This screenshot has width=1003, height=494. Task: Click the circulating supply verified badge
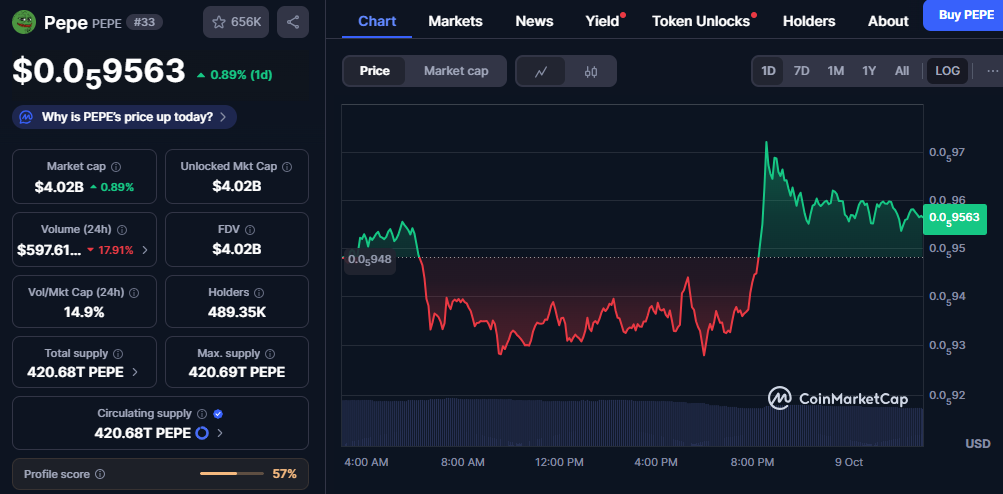pos(218,413)
